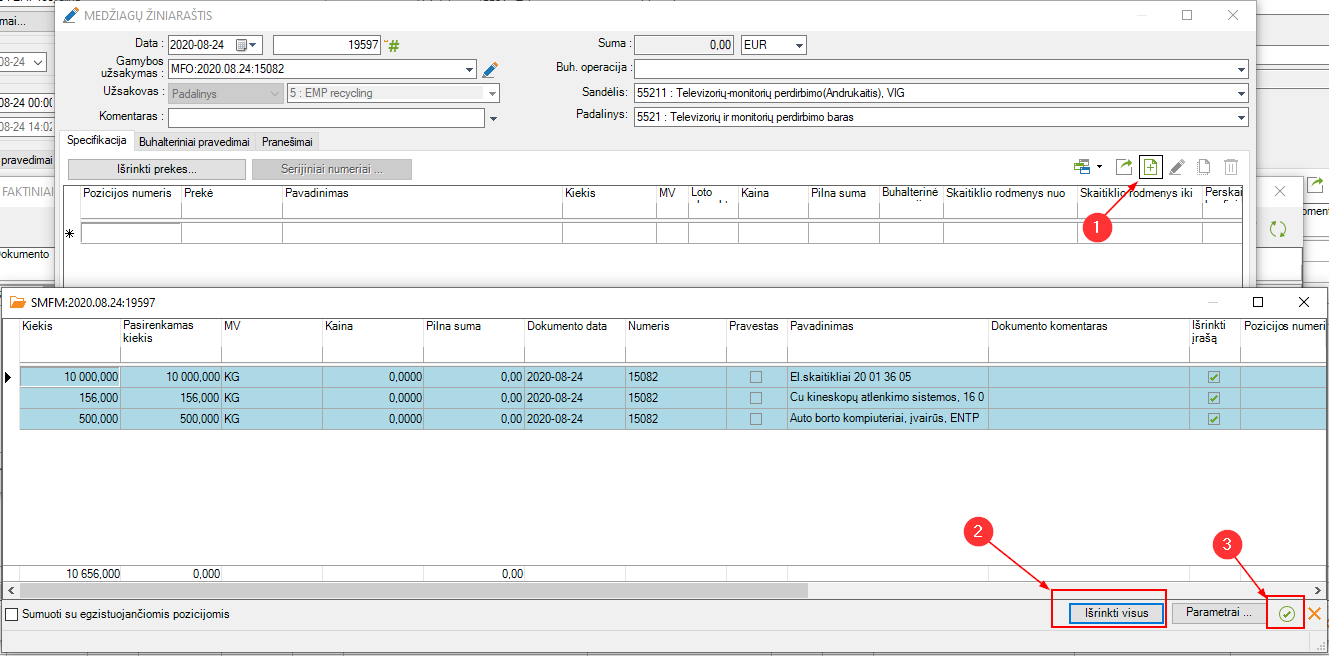Open the Sandėlis warehouse dropdown
This screenshot has height=656, width=1329.
tap(1241, 93)
